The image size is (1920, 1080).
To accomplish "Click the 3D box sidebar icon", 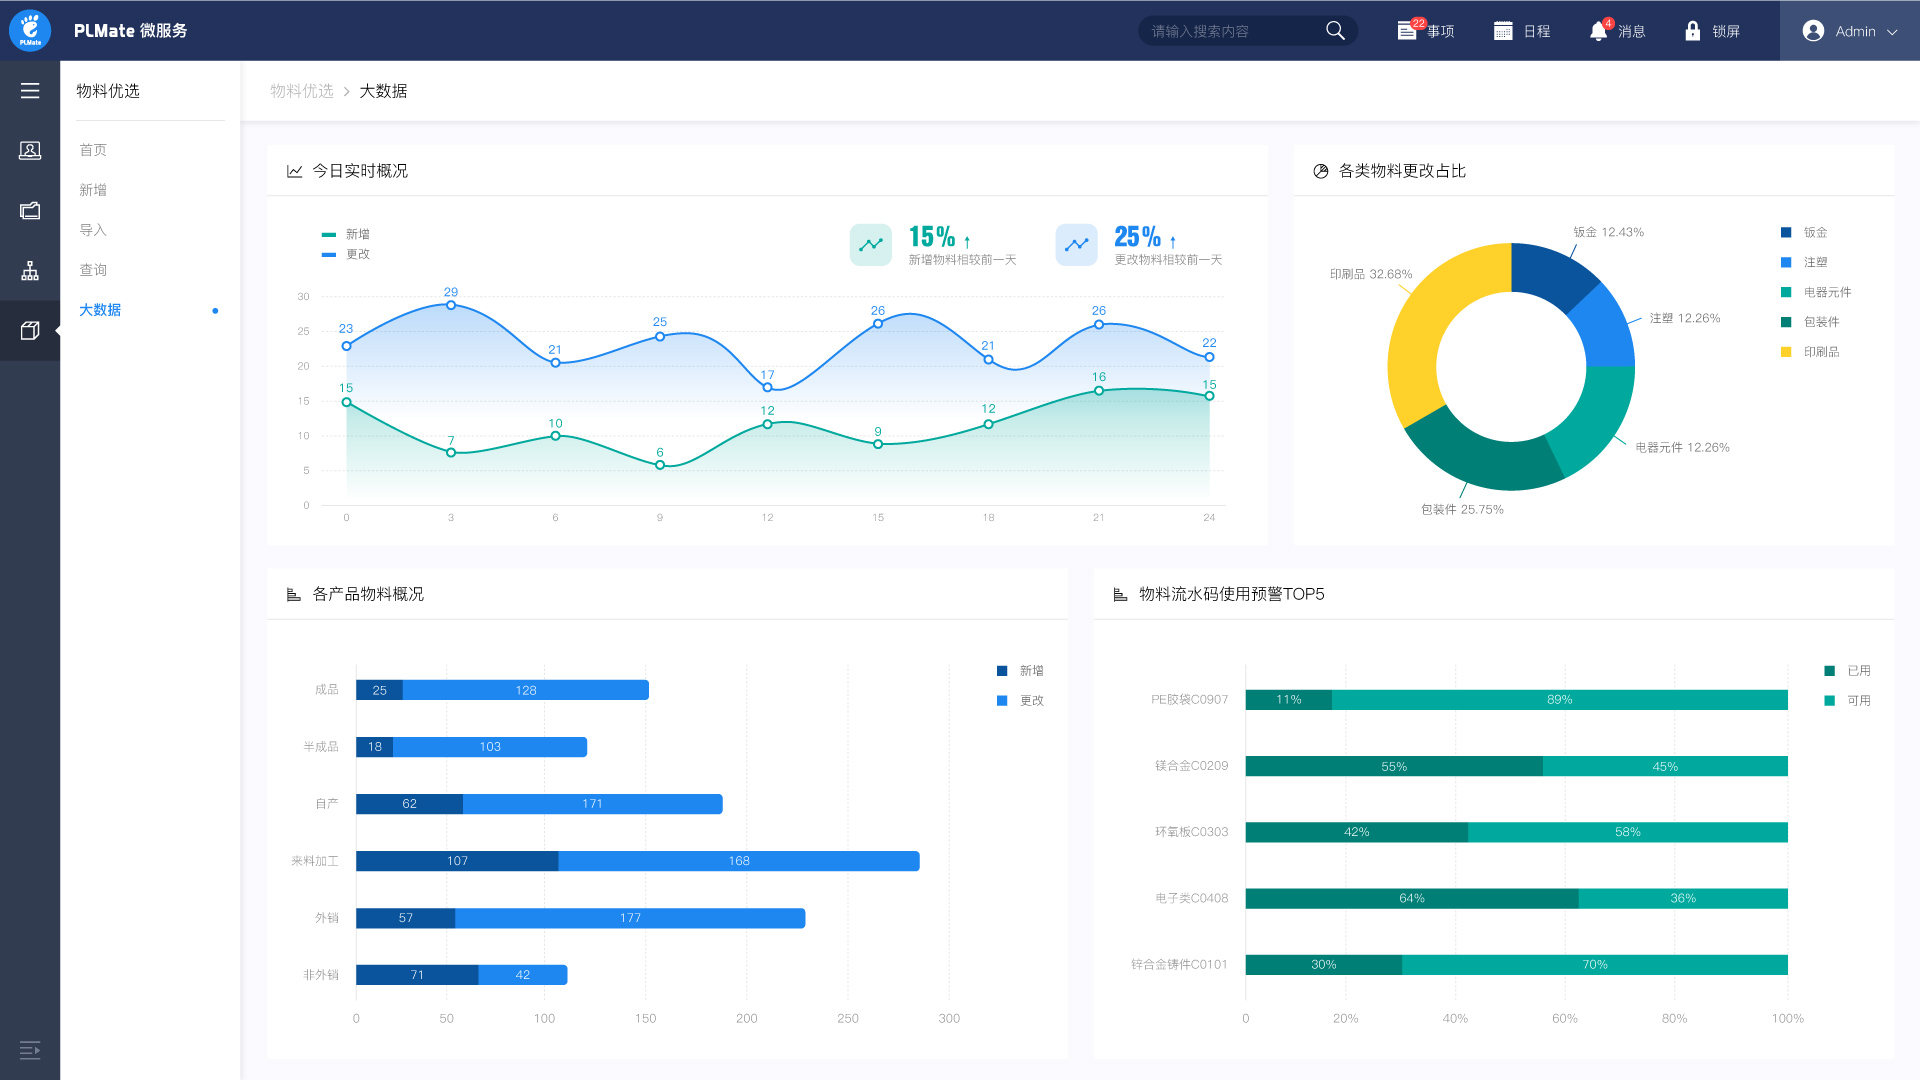I will (30, 331).
